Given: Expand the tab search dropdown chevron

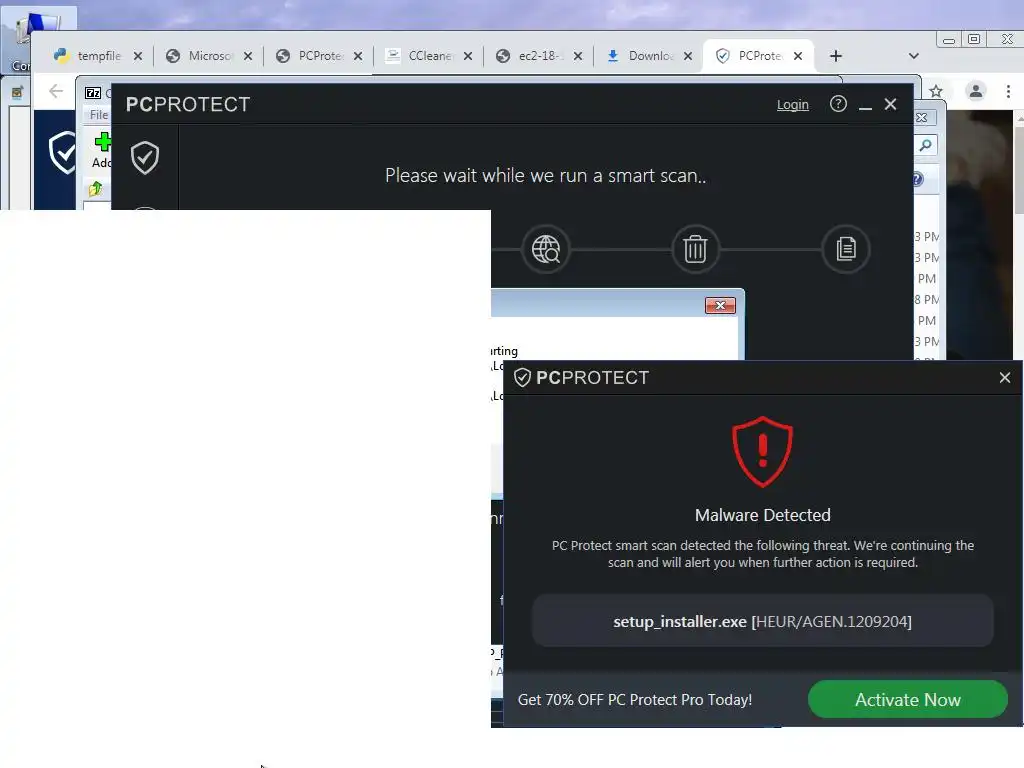Looking at the screenshot, I should [x=914, y=56].
